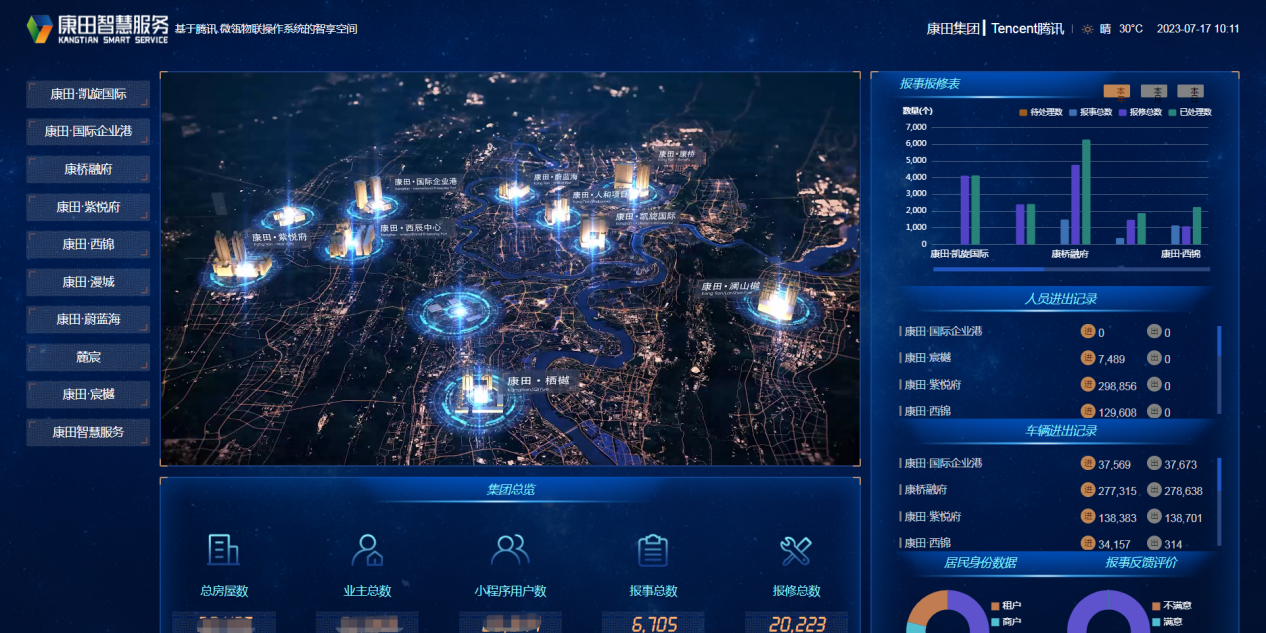1266x633 pixels.
Task: Click the 小程序用户数 users icon
Action: [510, 550]
